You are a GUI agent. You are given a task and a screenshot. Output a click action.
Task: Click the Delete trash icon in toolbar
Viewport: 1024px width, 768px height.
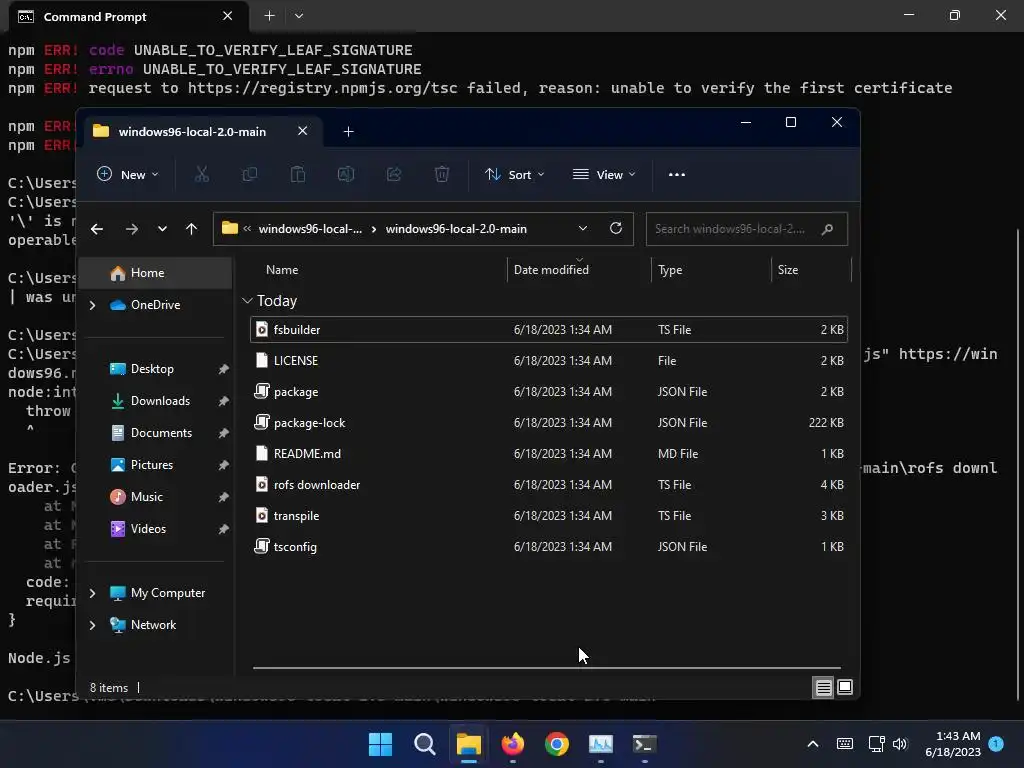point(442,174)
